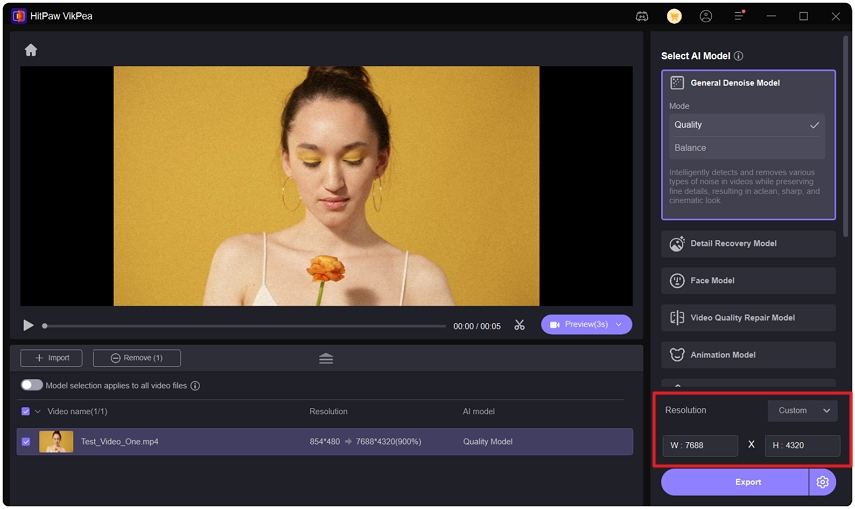Remove (1) selected video
Viewport: 855px width, 509px height.
[x=137, y=358]
